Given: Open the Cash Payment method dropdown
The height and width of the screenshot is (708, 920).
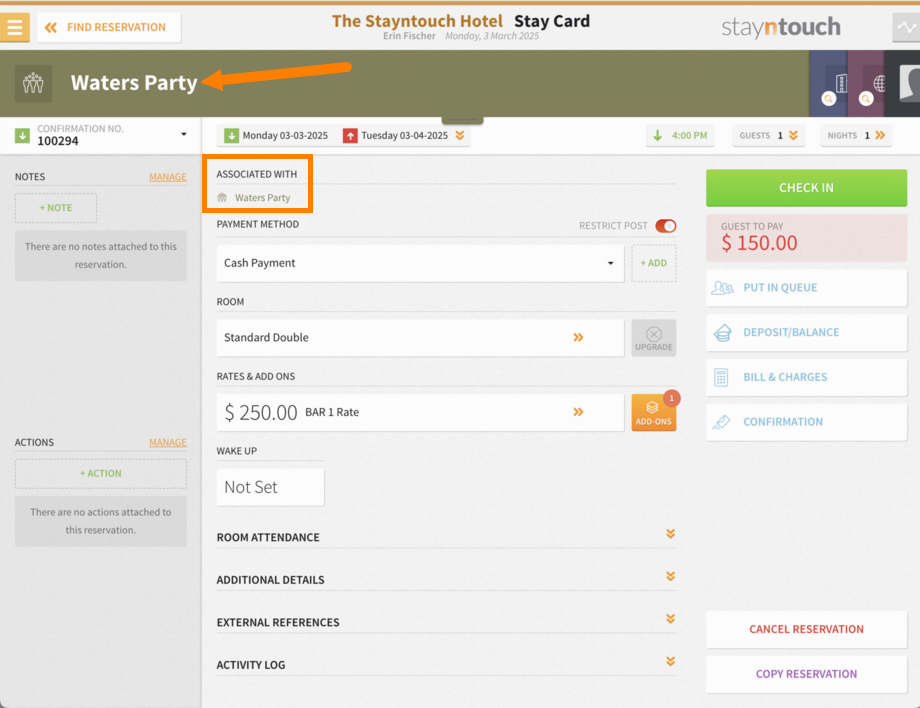Looking at the screenshot, I should pyautogui.click(x=420, y=263).
